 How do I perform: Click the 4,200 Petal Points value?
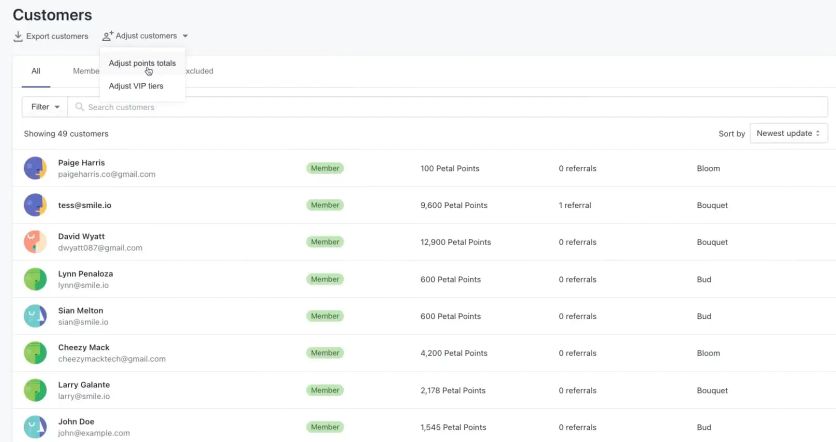(454, 352)
